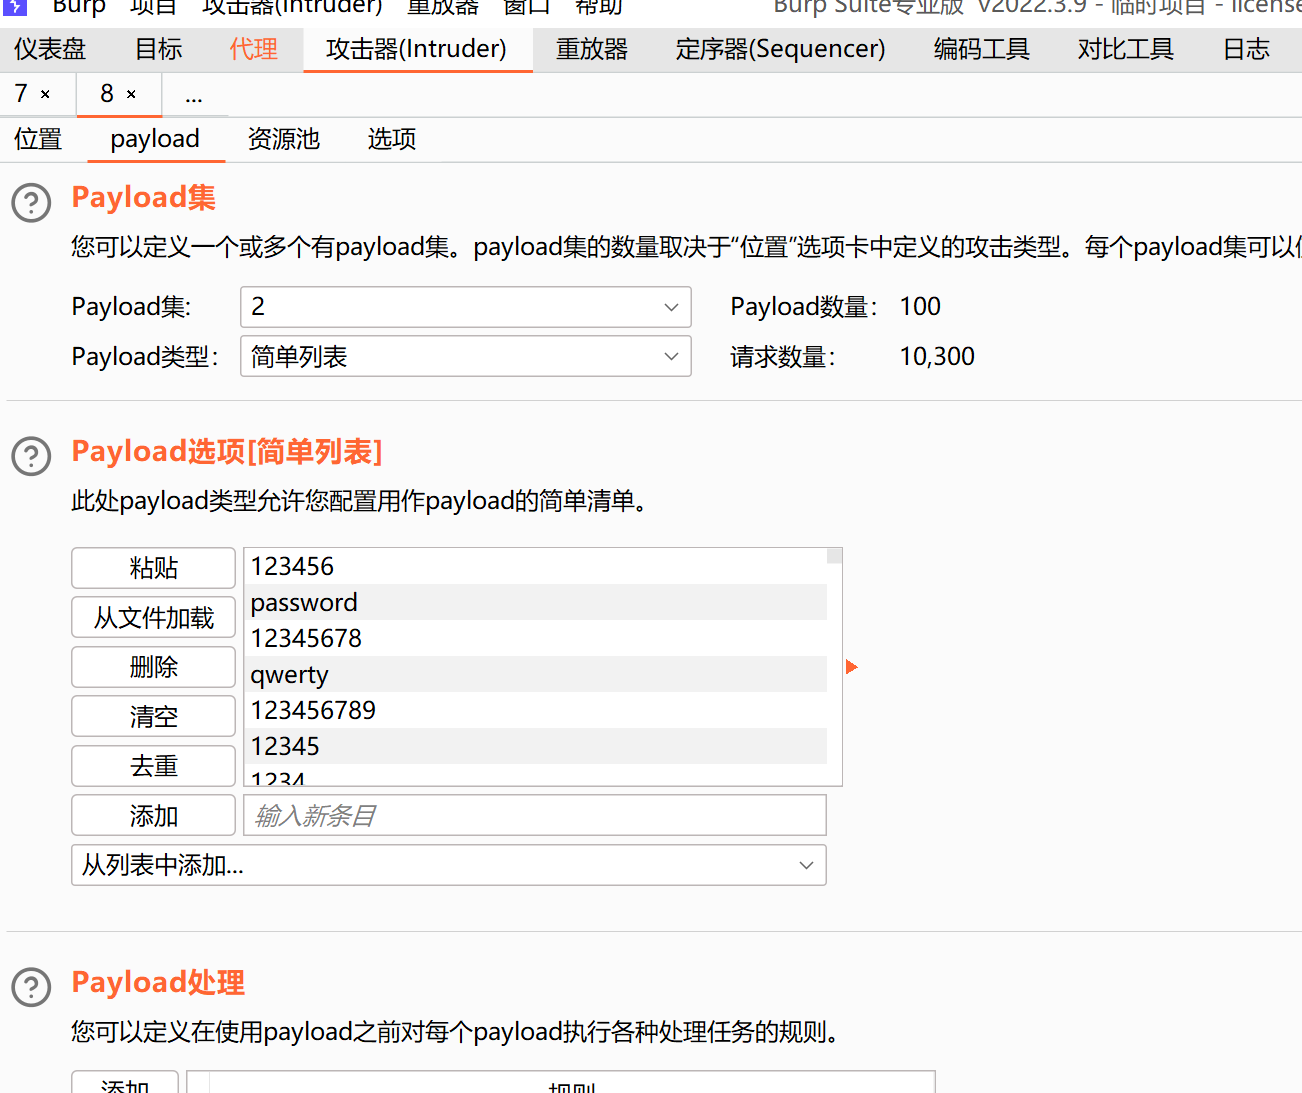
Task: Open the 定序器(Sequencer) tab
Action: point(781,49)
